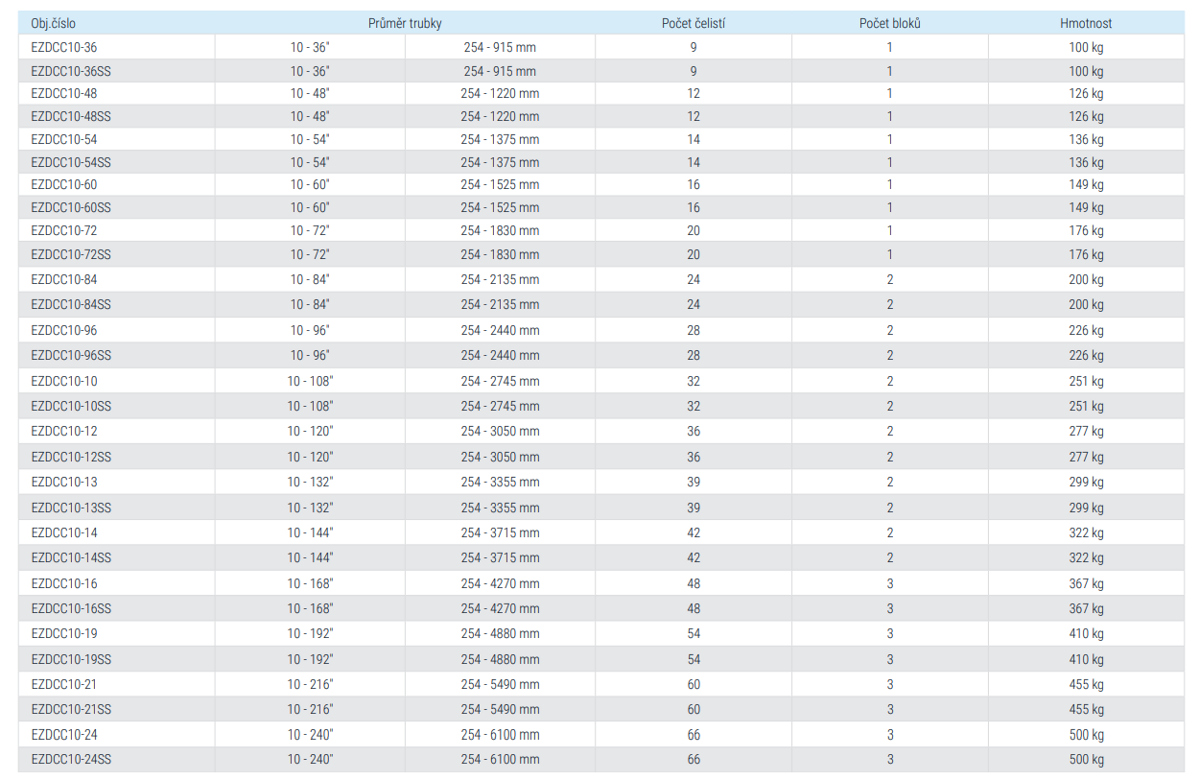Click jaw count 20 in EZDCC10-72 row
Viewport: 1200px width, 780px height.
[694, 230]
